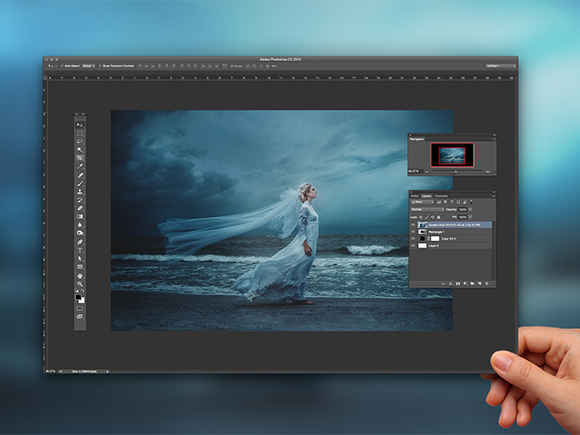Viewport: 580px width, 435px height.
Task: Open the Group dropdown in options bar
Action: point(88,66)
